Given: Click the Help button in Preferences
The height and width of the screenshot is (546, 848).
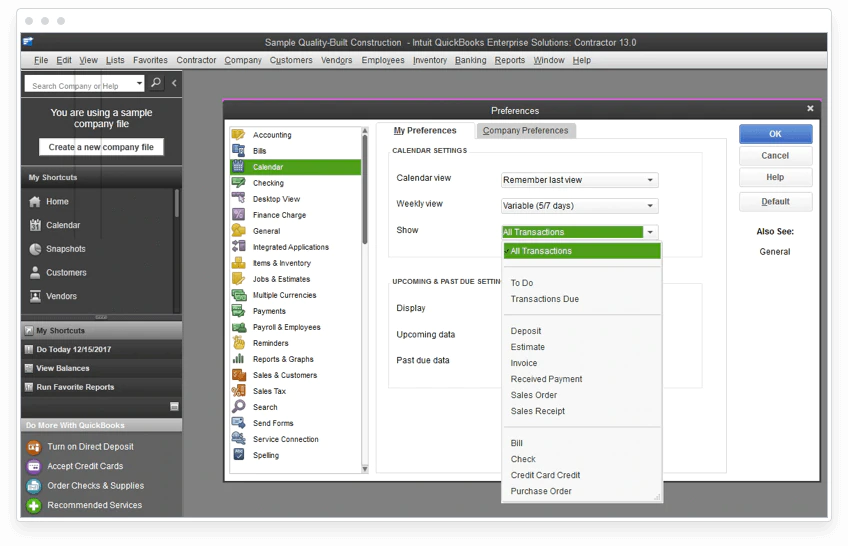Looking at the screenshot, I should pos(775,177).
